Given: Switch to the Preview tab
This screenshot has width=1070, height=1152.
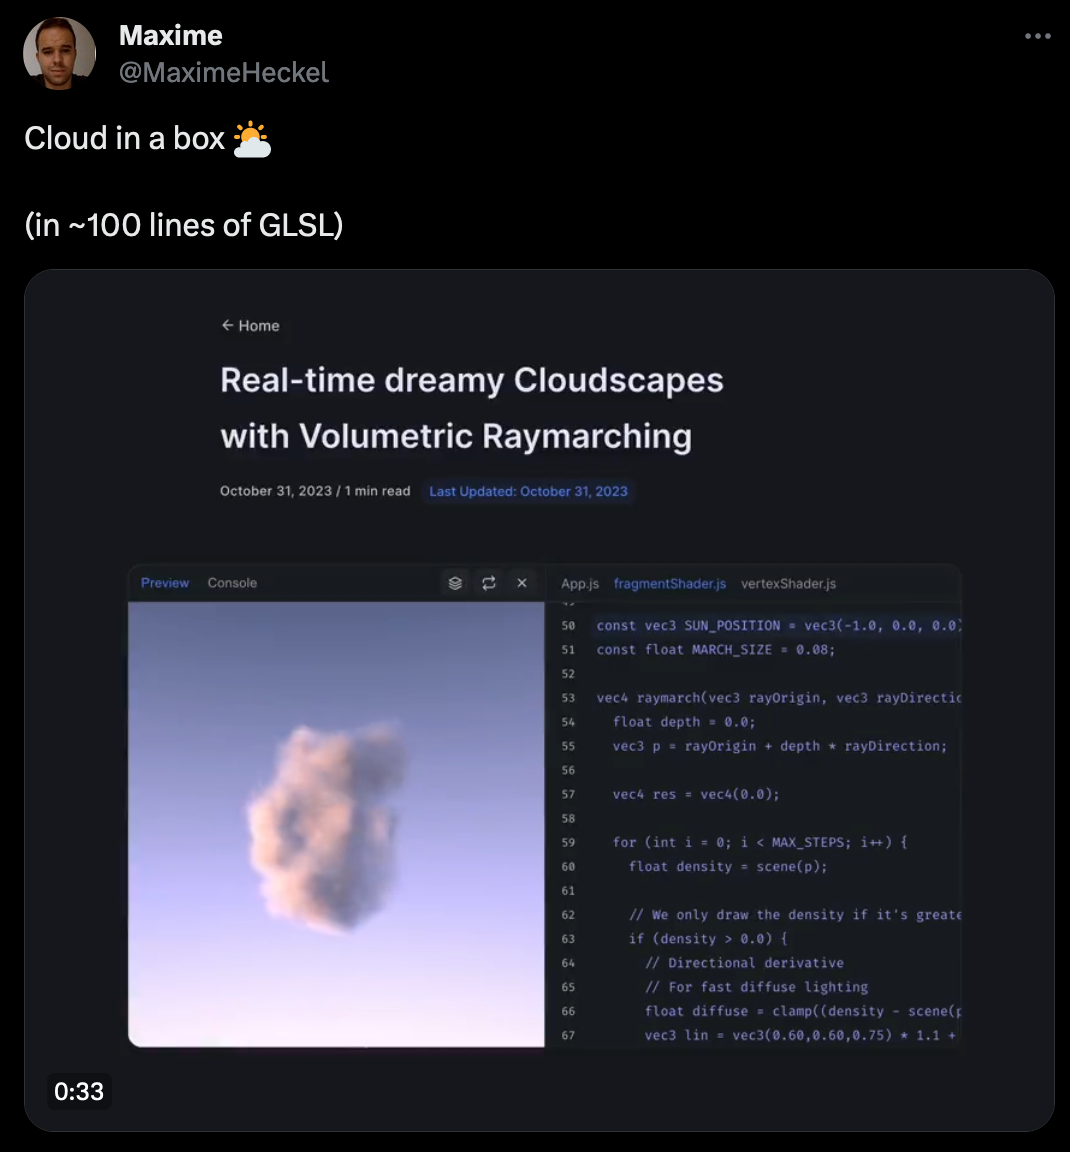Looking at the screenshot, I should (165, 583).
